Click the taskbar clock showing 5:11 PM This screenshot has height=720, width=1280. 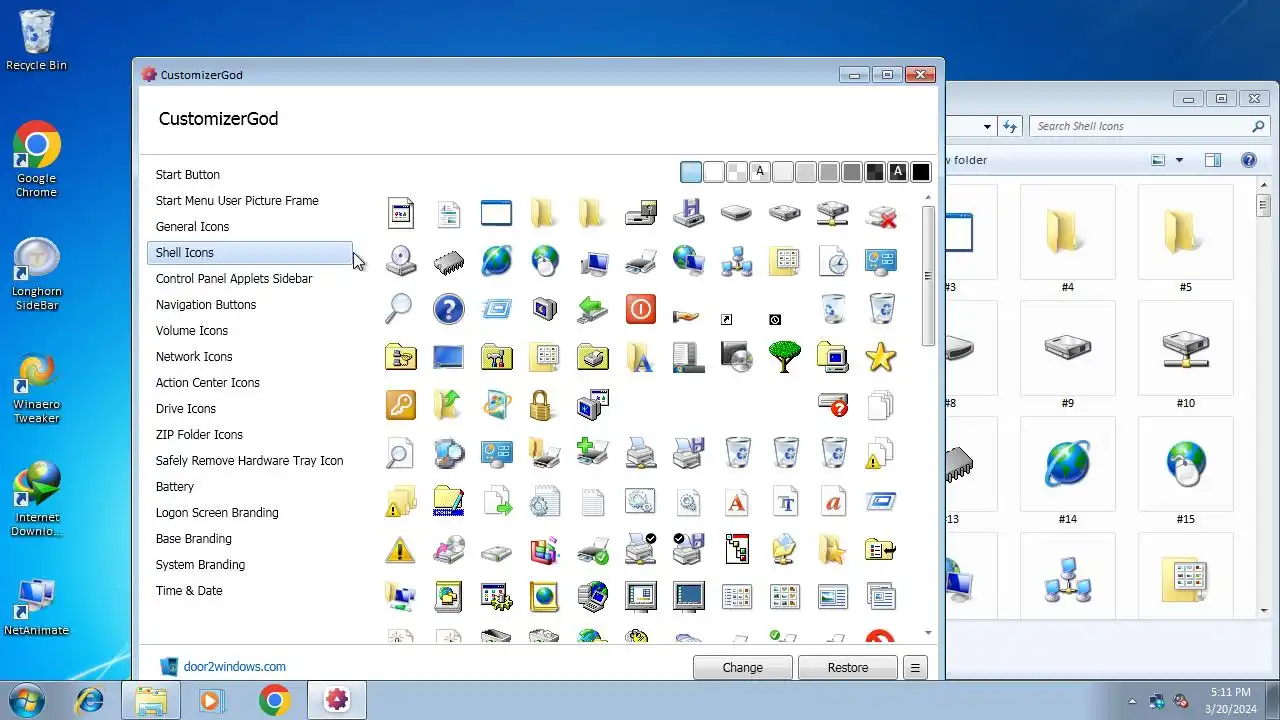(x=1229, y=700)
